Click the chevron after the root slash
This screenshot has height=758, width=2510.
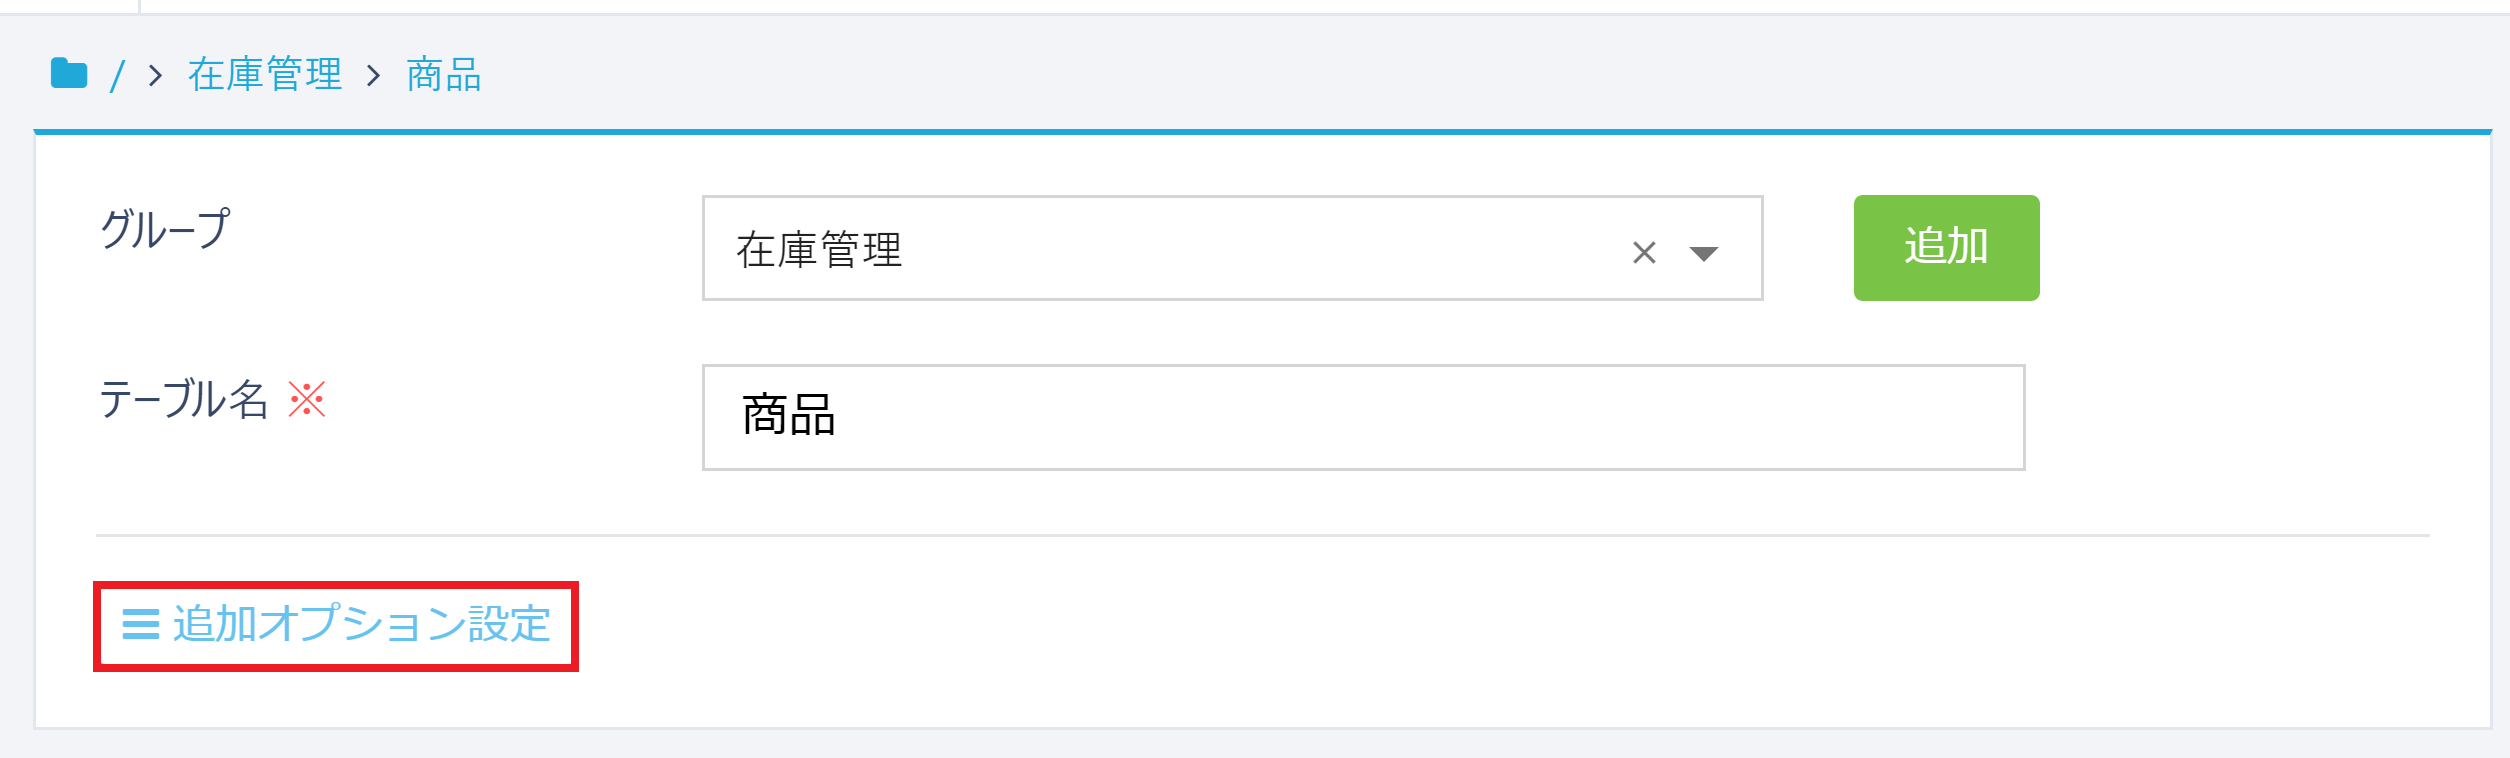155,75
